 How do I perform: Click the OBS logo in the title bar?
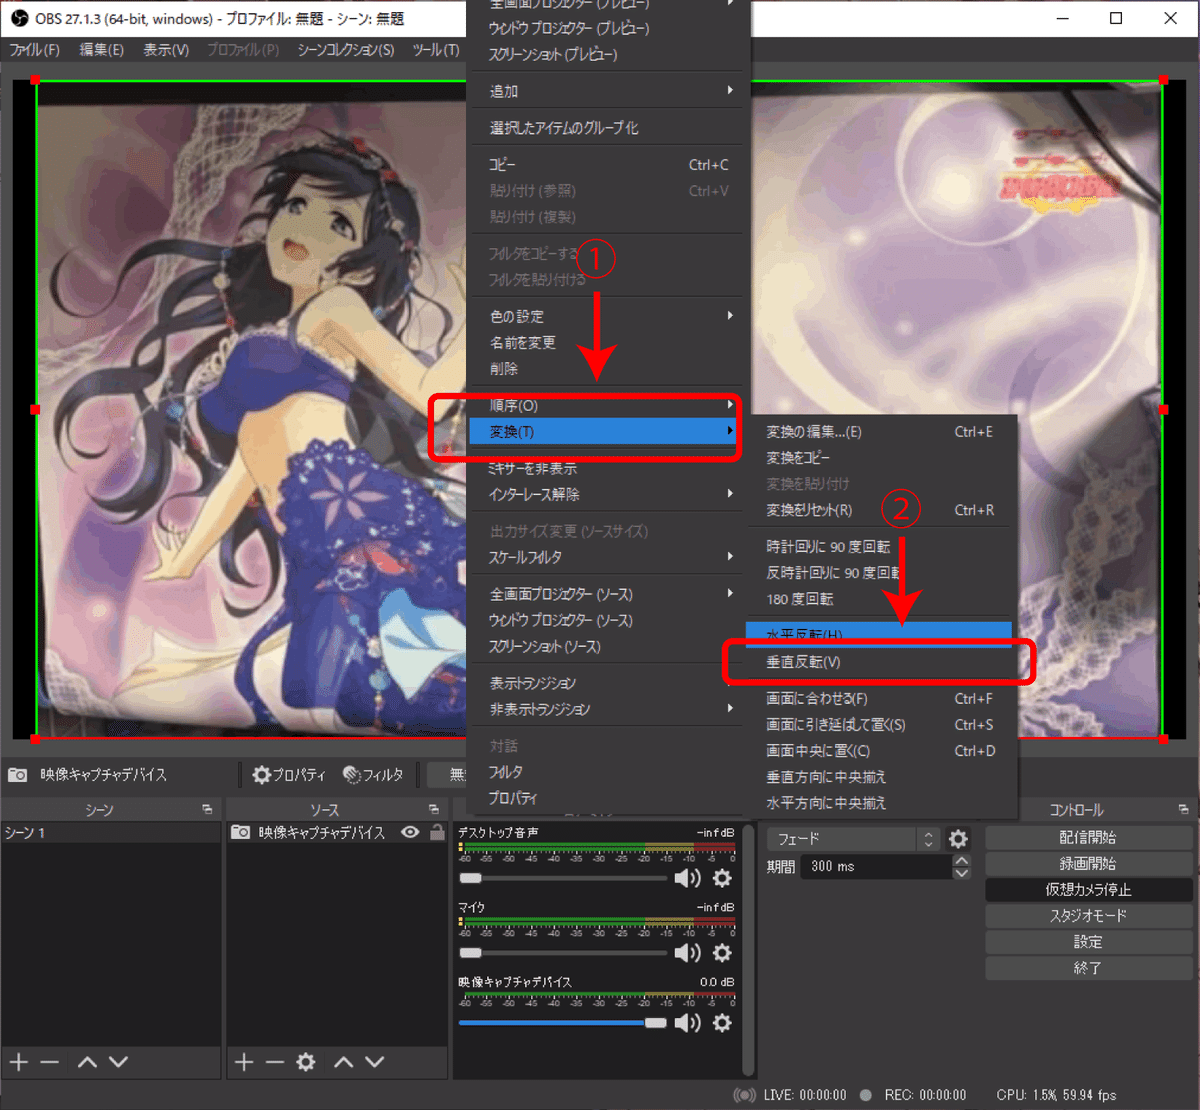[x=19, y=18]
